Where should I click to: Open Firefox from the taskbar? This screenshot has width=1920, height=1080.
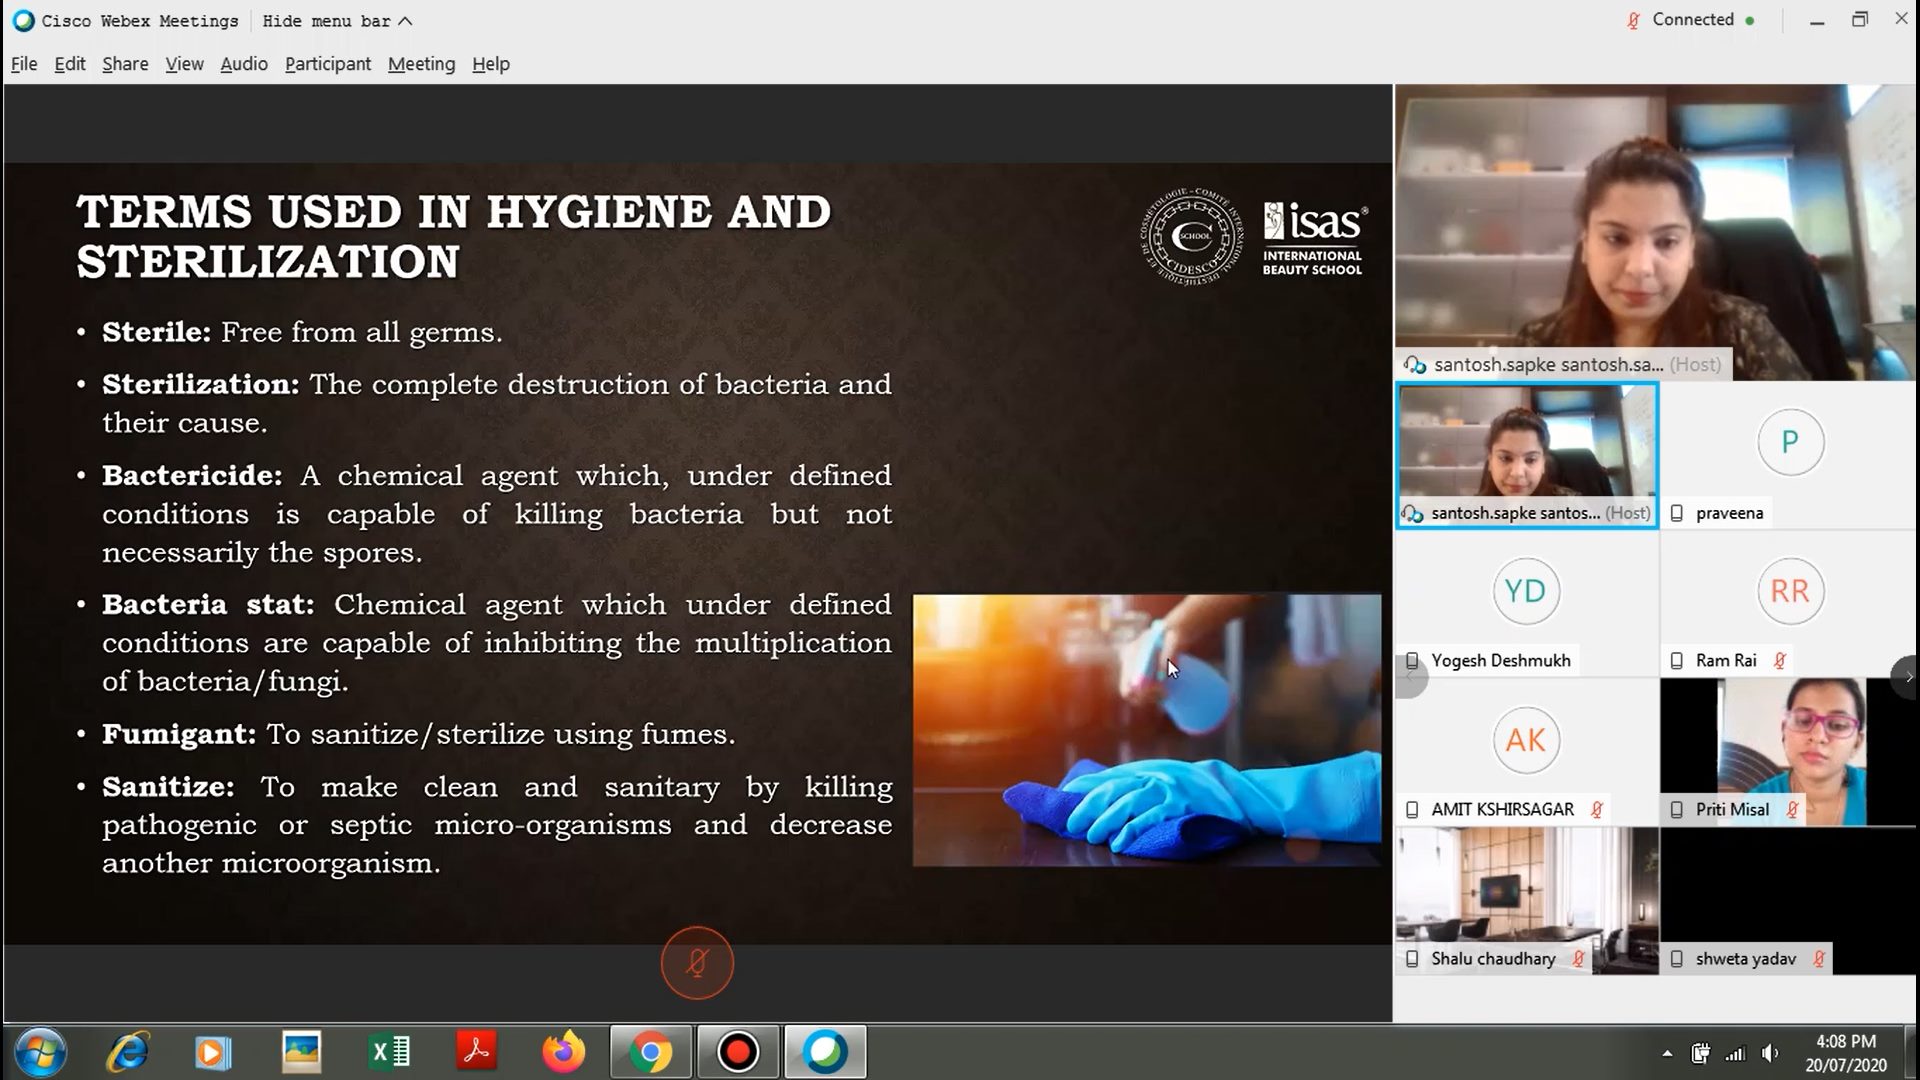pos(563,1052)
